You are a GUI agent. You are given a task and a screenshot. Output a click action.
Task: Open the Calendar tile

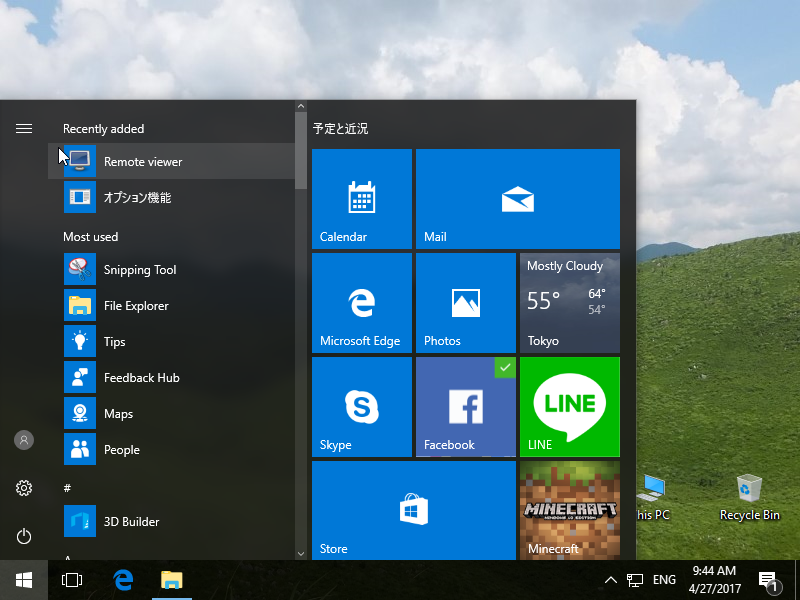tap(361, 199)
